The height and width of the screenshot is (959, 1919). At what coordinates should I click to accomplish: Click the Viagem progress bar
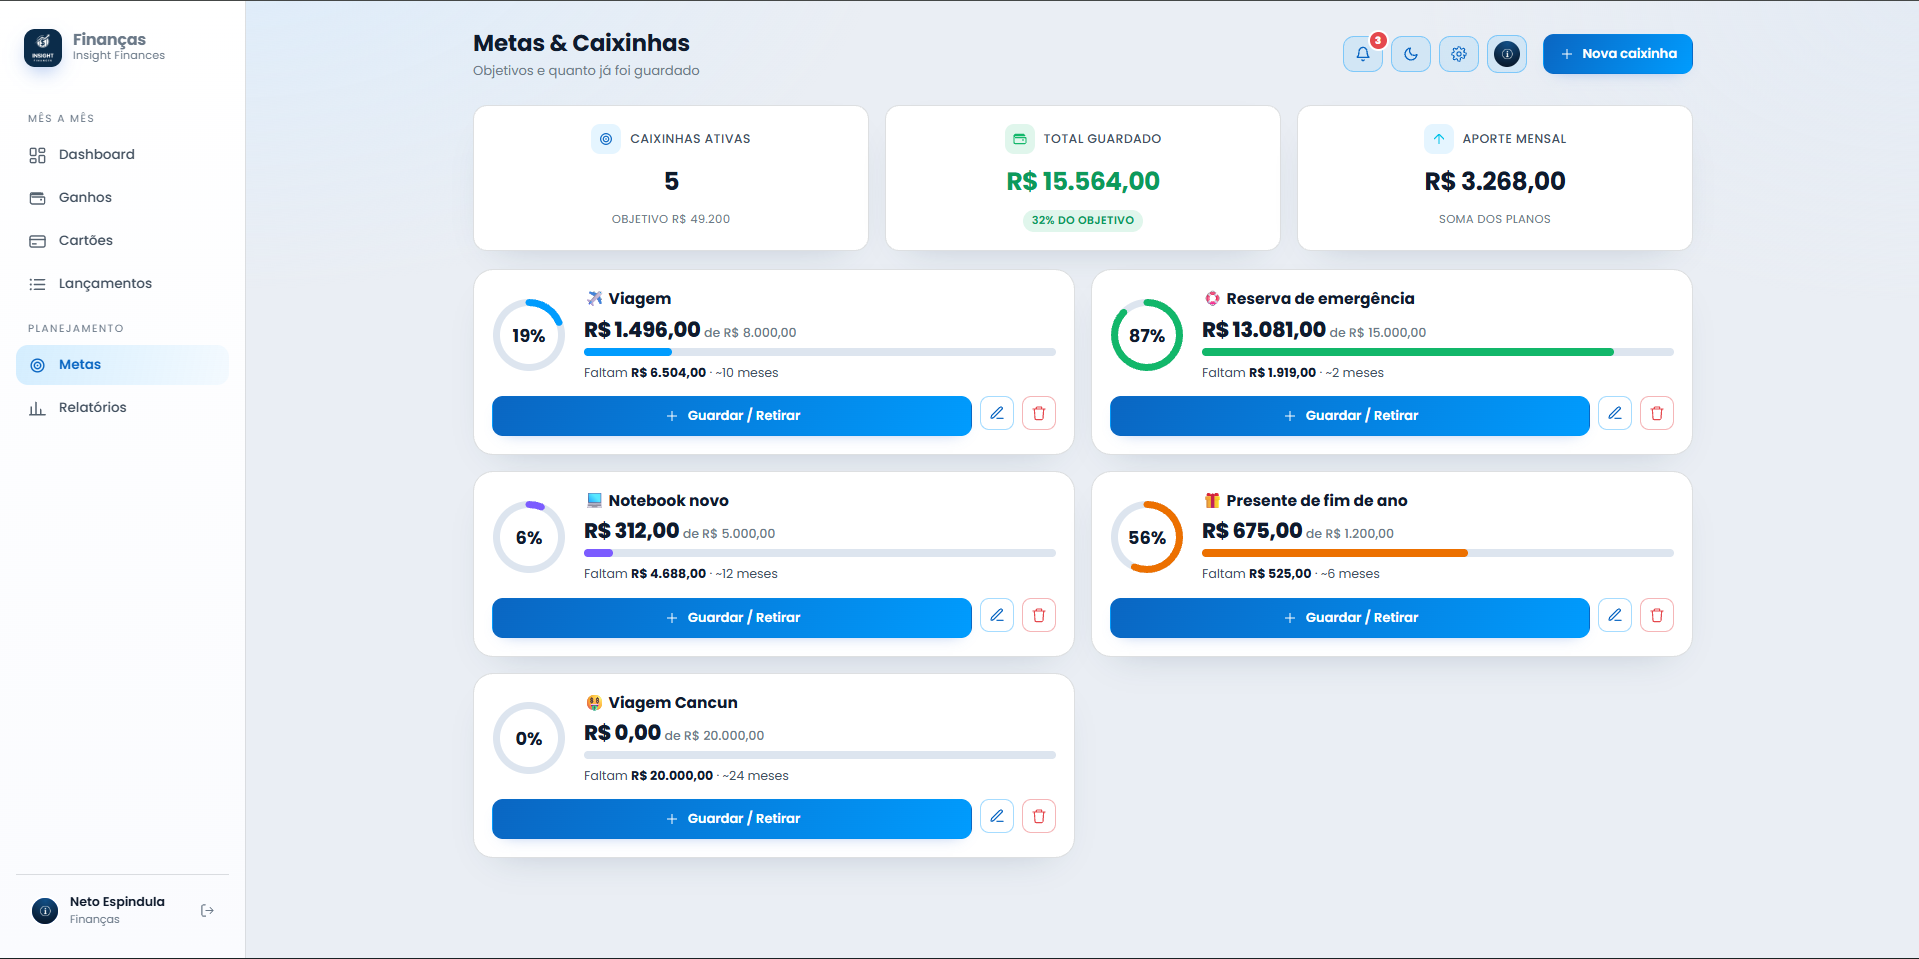820,352
